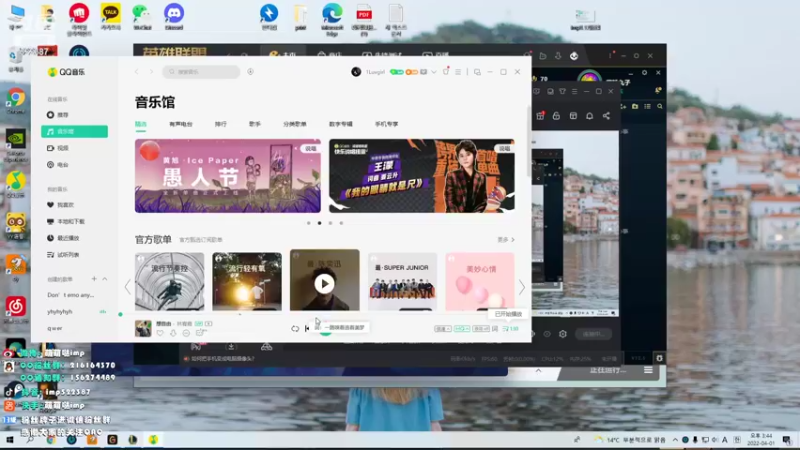Screen dimensions: 800x450
Task: Open Windows Start button
Action: [10, 440]
